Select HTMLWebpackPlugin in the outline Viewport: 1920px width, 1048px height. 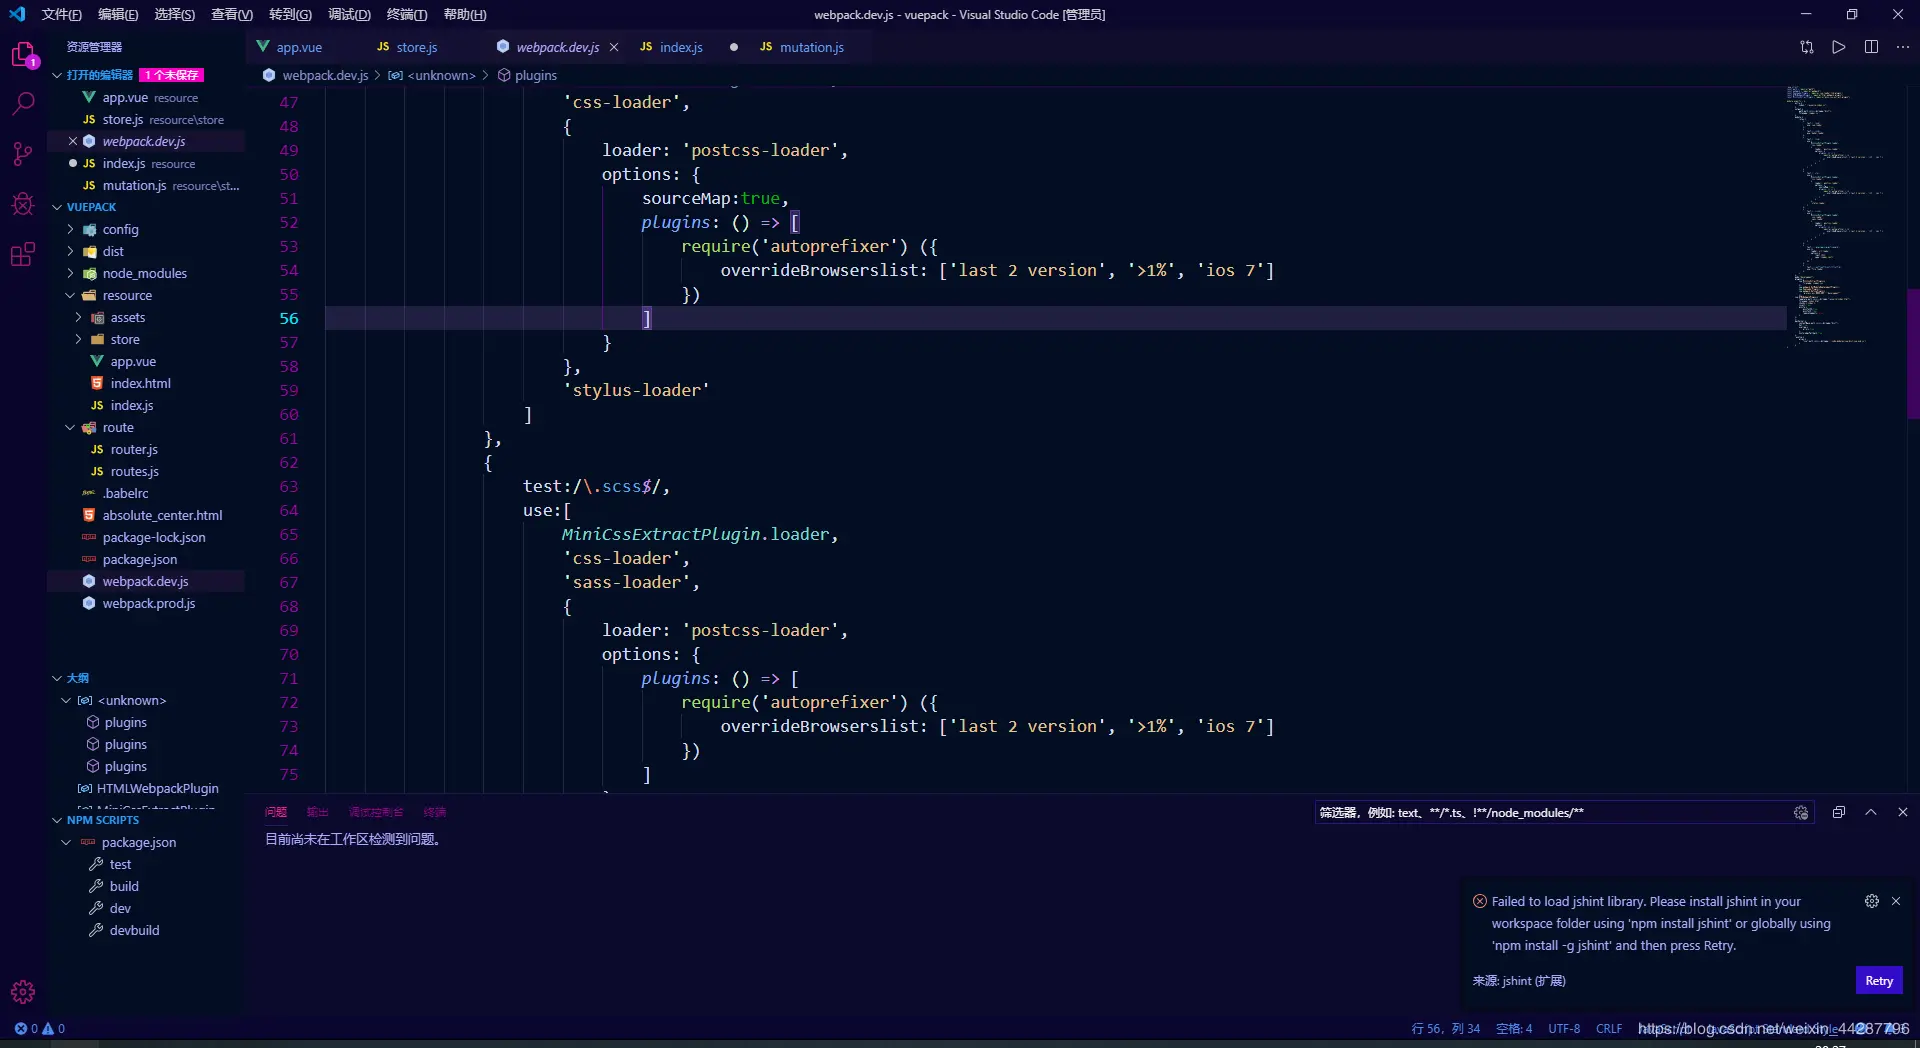point(158,788)
